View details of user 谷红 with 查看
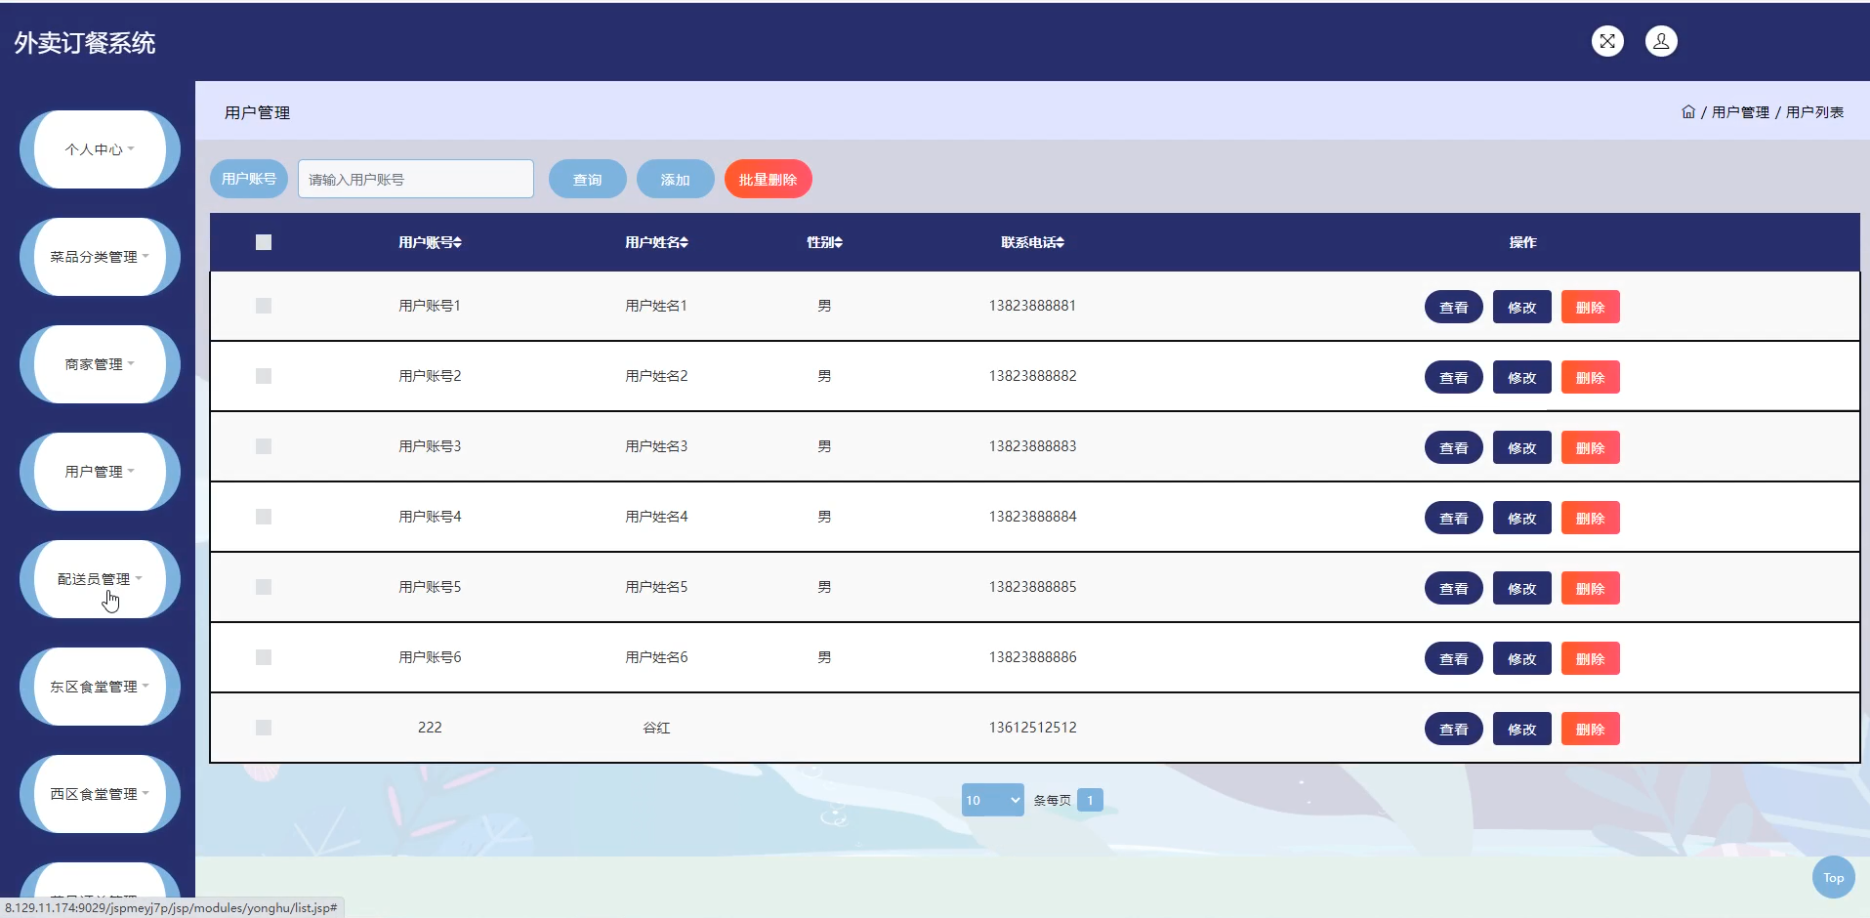 [1454, 729]
